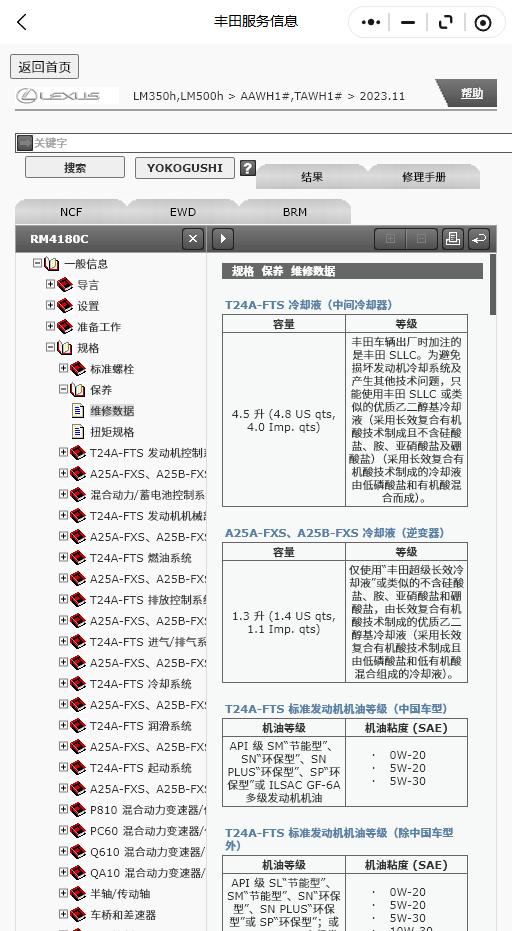
Task: Click the expand-all plus icon in toolbar
Action: (x=390, y=239)
